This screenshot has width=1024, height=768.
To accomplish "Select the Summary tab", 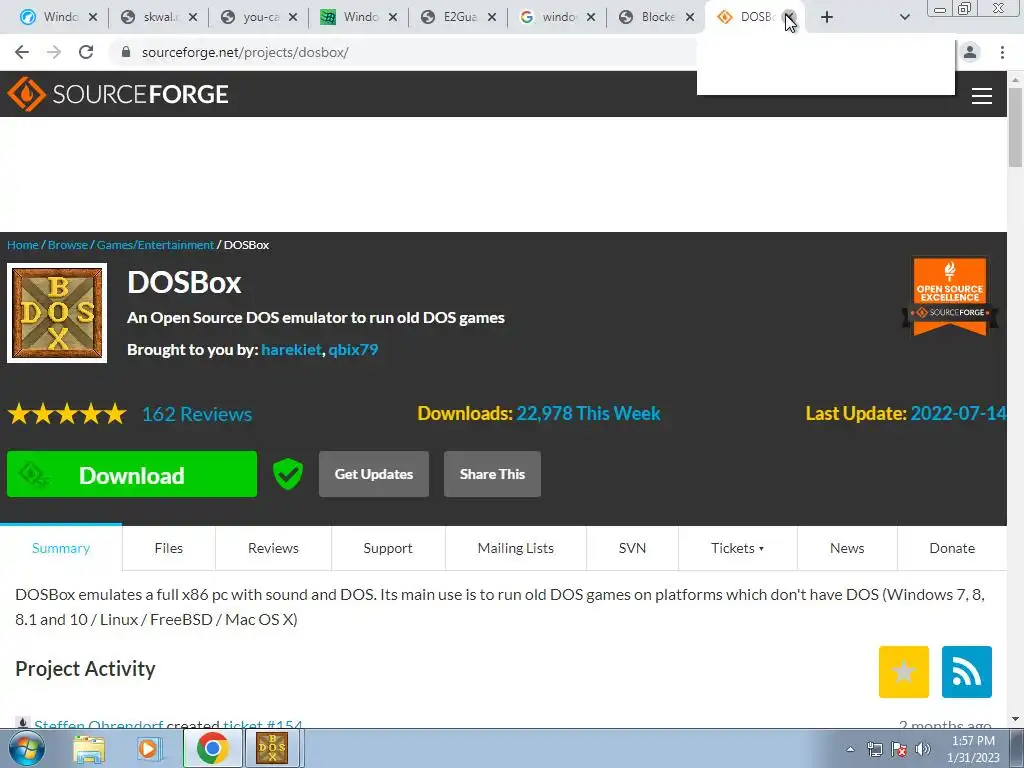I will click(x=61, y=548).
